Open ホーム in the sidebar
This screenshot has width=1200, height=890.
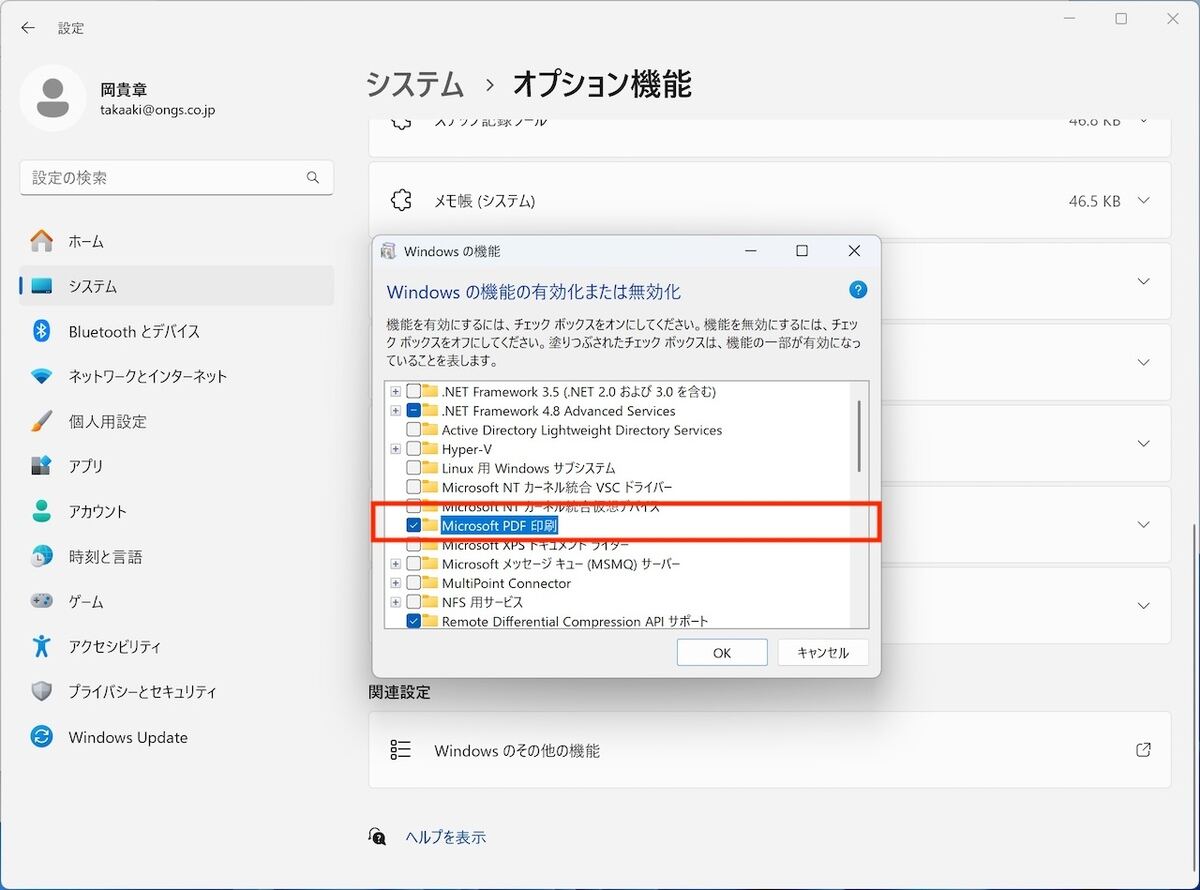pos(177,241)
